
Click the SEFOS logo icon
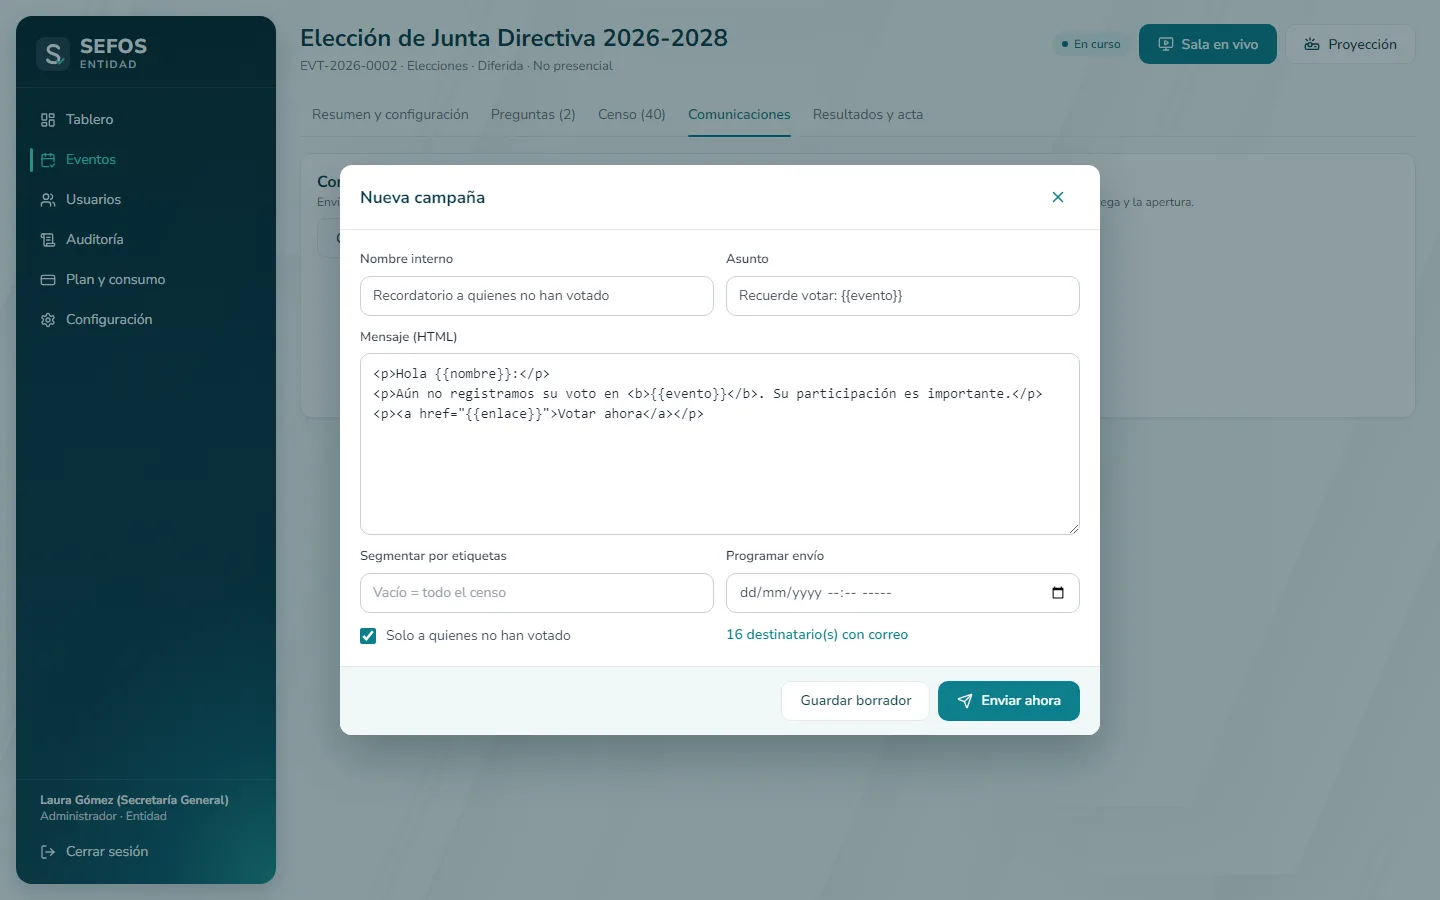53,53
